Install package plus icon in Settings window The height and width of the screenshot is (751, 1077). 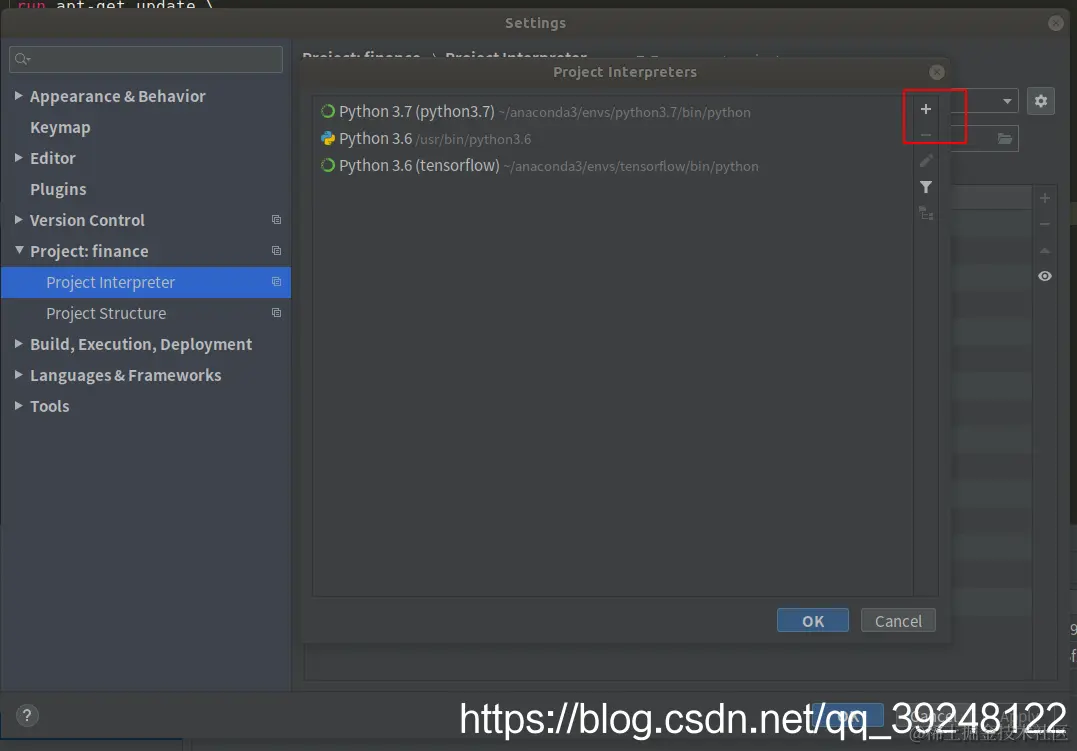pos(1045,199)
